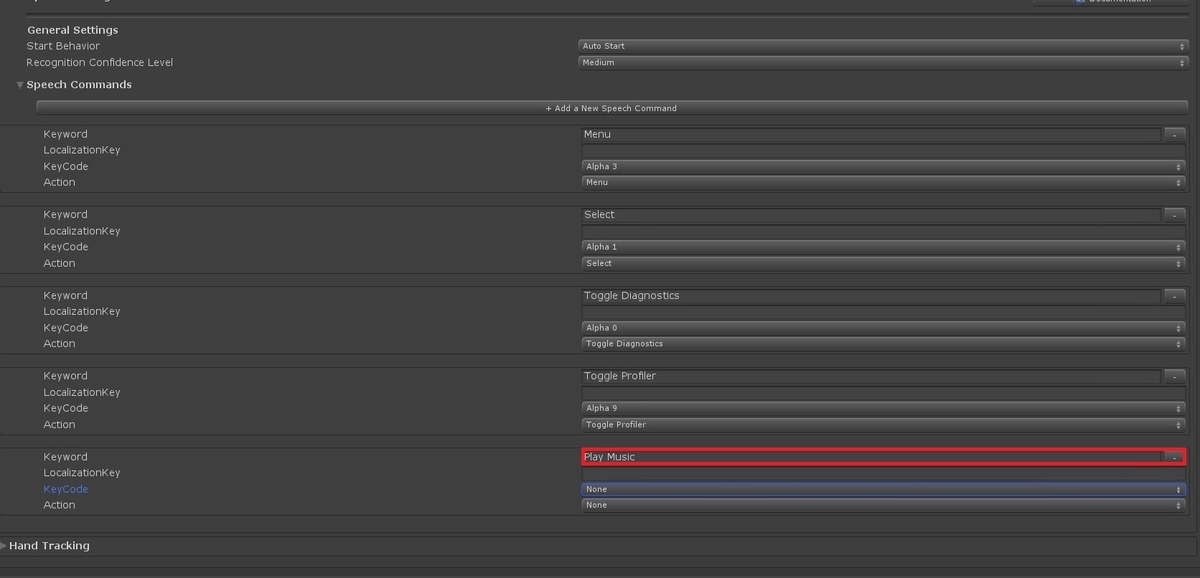1200x578 pixels.
Task: Remove the Toggle Profiler speech command
Action: point(1175,376)
